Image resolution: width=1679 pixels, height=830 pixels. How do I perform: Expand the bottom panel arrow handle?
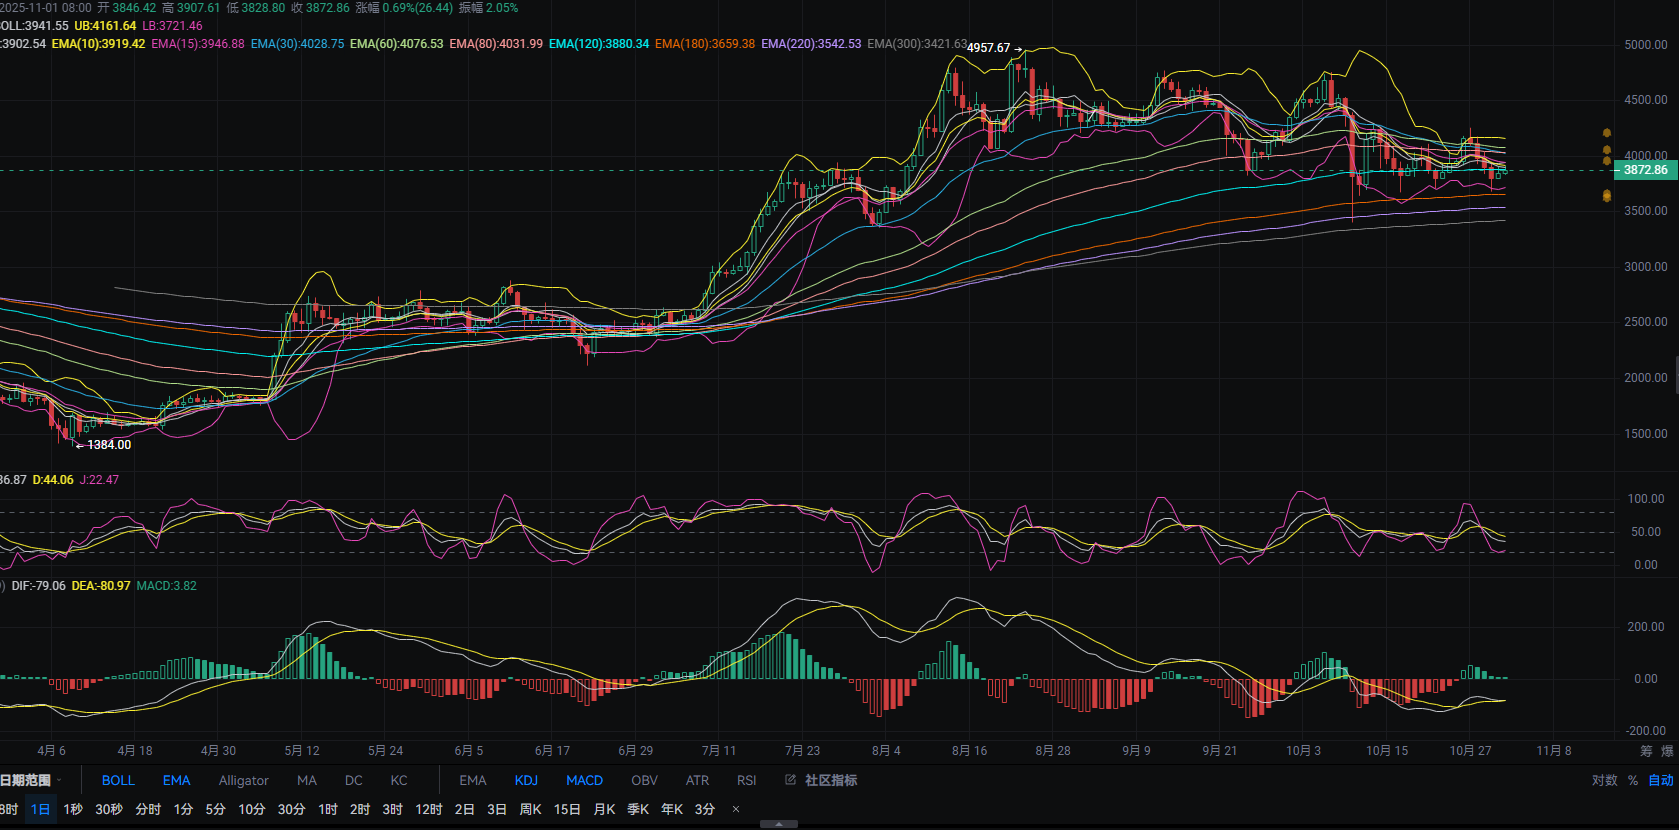tap(779, 824)
